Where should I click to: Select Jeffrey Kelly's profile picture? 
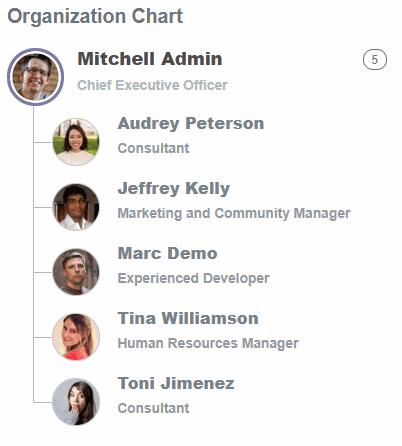tap(76, 207)
